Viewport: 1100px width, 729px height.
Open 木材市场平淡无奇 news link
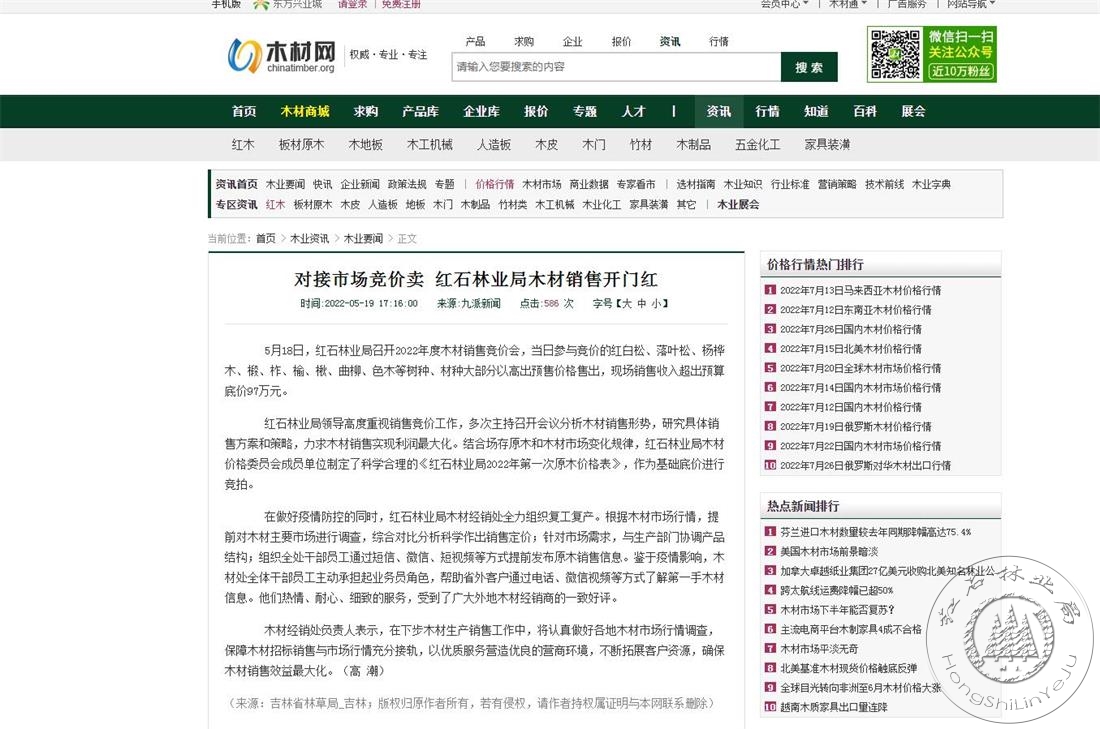coord(819,648)
